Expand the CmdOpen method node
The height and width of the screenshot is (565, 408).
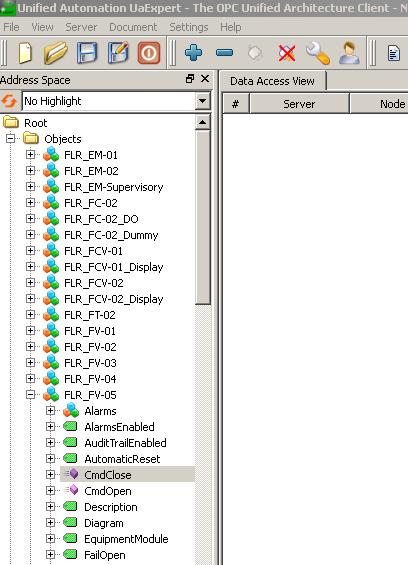50,491
